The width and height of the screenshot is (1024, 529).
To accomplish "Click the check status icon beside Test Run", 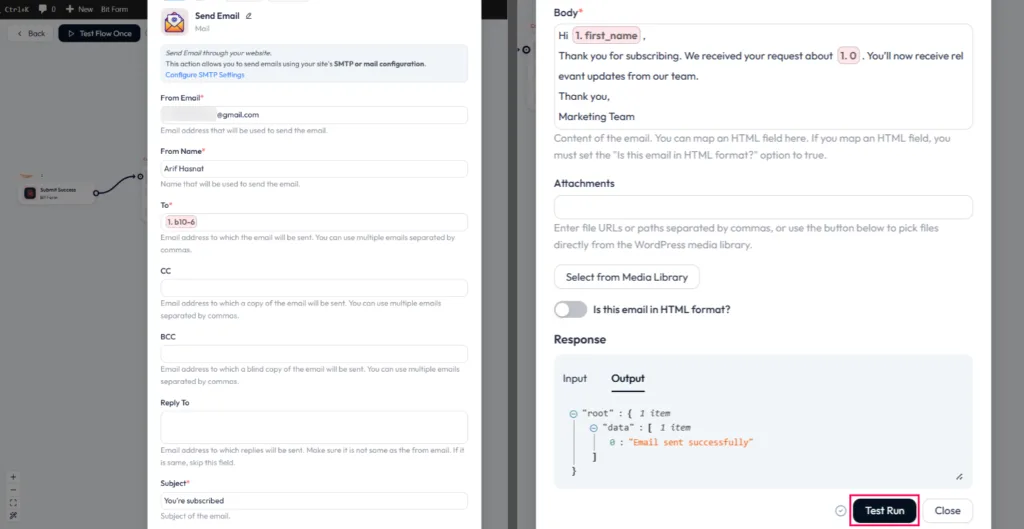I will pyautogui.click(x=840, y=511).
